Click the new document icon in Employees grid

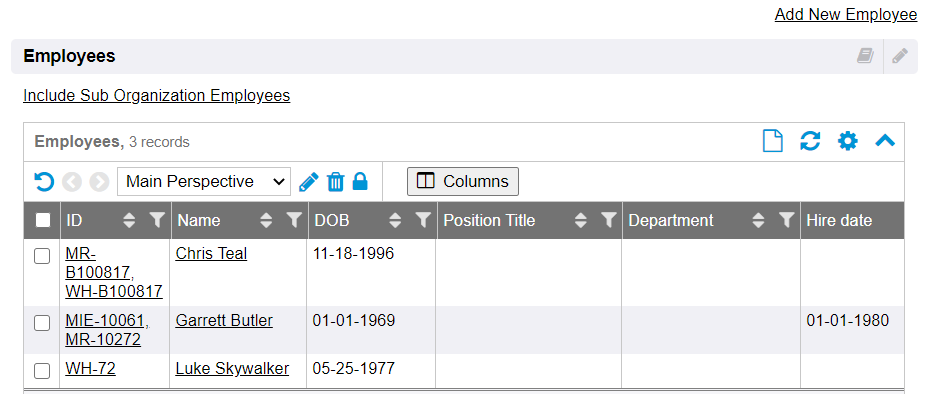pyautogui.click(x=773, y=142)
